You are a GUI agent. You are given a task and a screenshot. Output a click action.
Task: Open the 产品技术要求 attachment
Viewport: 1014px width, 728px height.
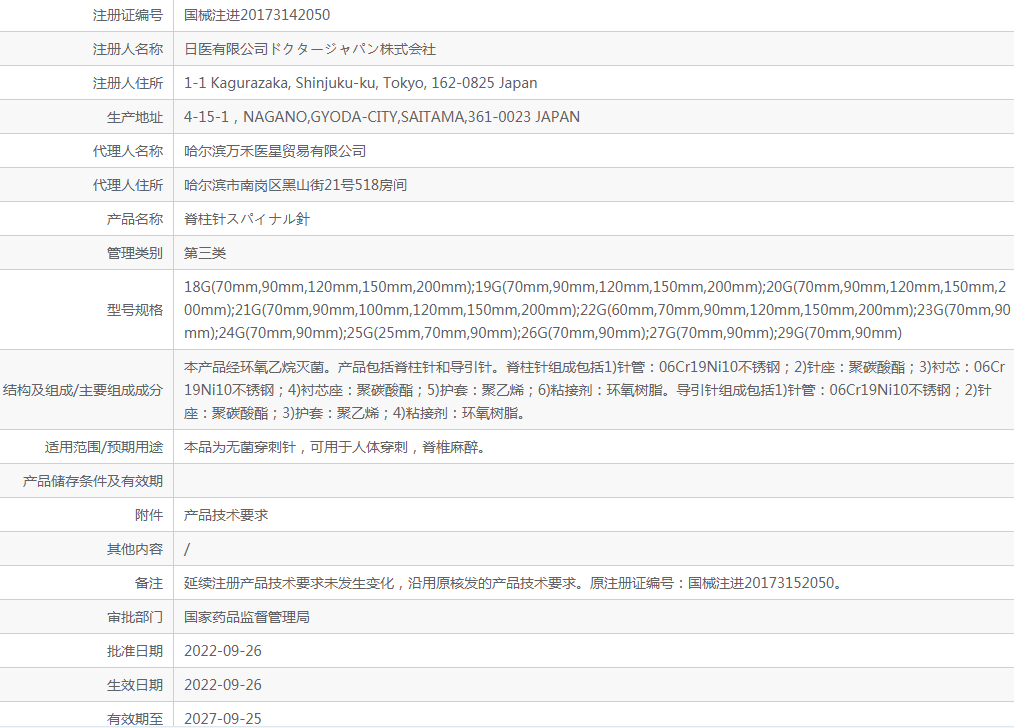(226, 515)
